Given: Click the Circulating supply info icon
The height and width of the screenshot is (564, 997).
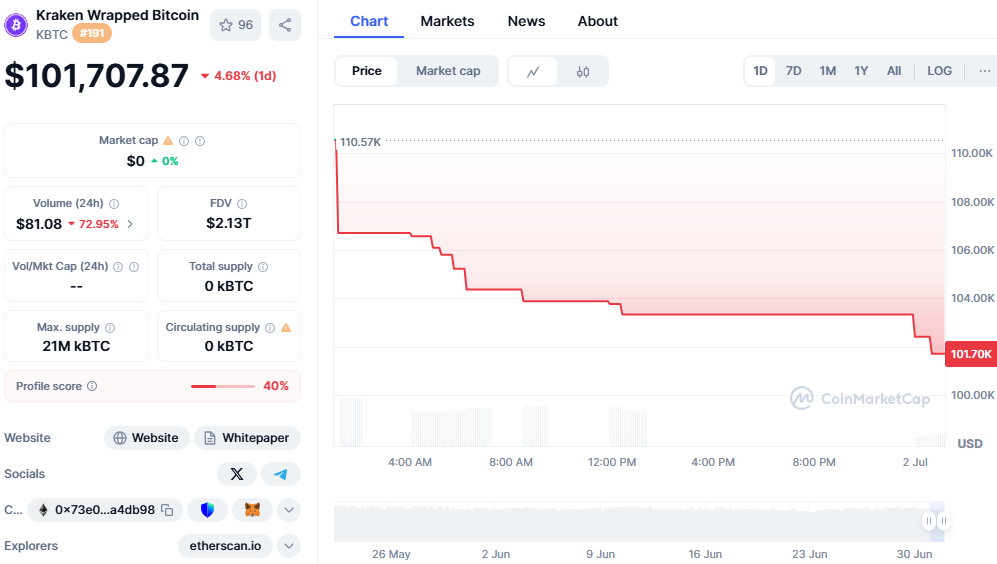Looking at the screenshot, I should coord(270,327).
